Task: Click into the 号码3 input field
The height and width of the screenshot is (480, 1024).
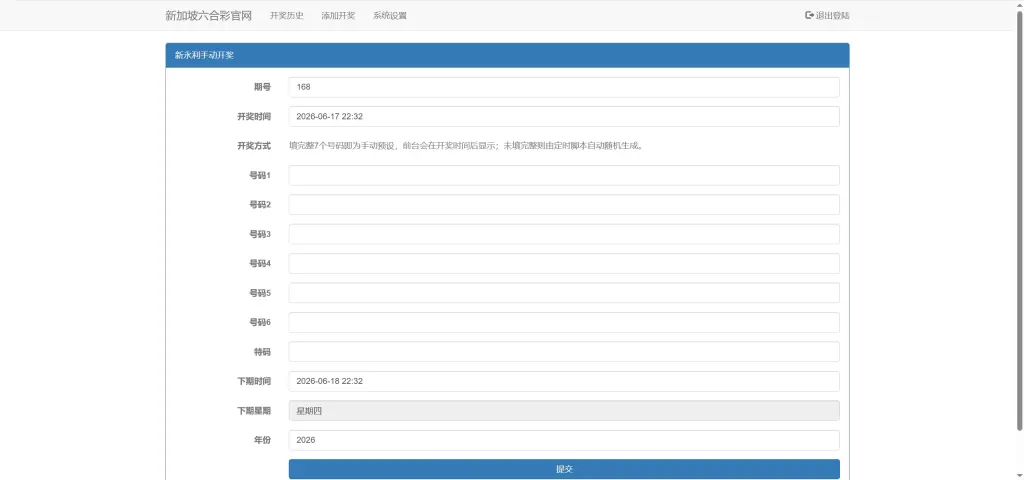Action: pyautogui.click(x=564, y=234)
